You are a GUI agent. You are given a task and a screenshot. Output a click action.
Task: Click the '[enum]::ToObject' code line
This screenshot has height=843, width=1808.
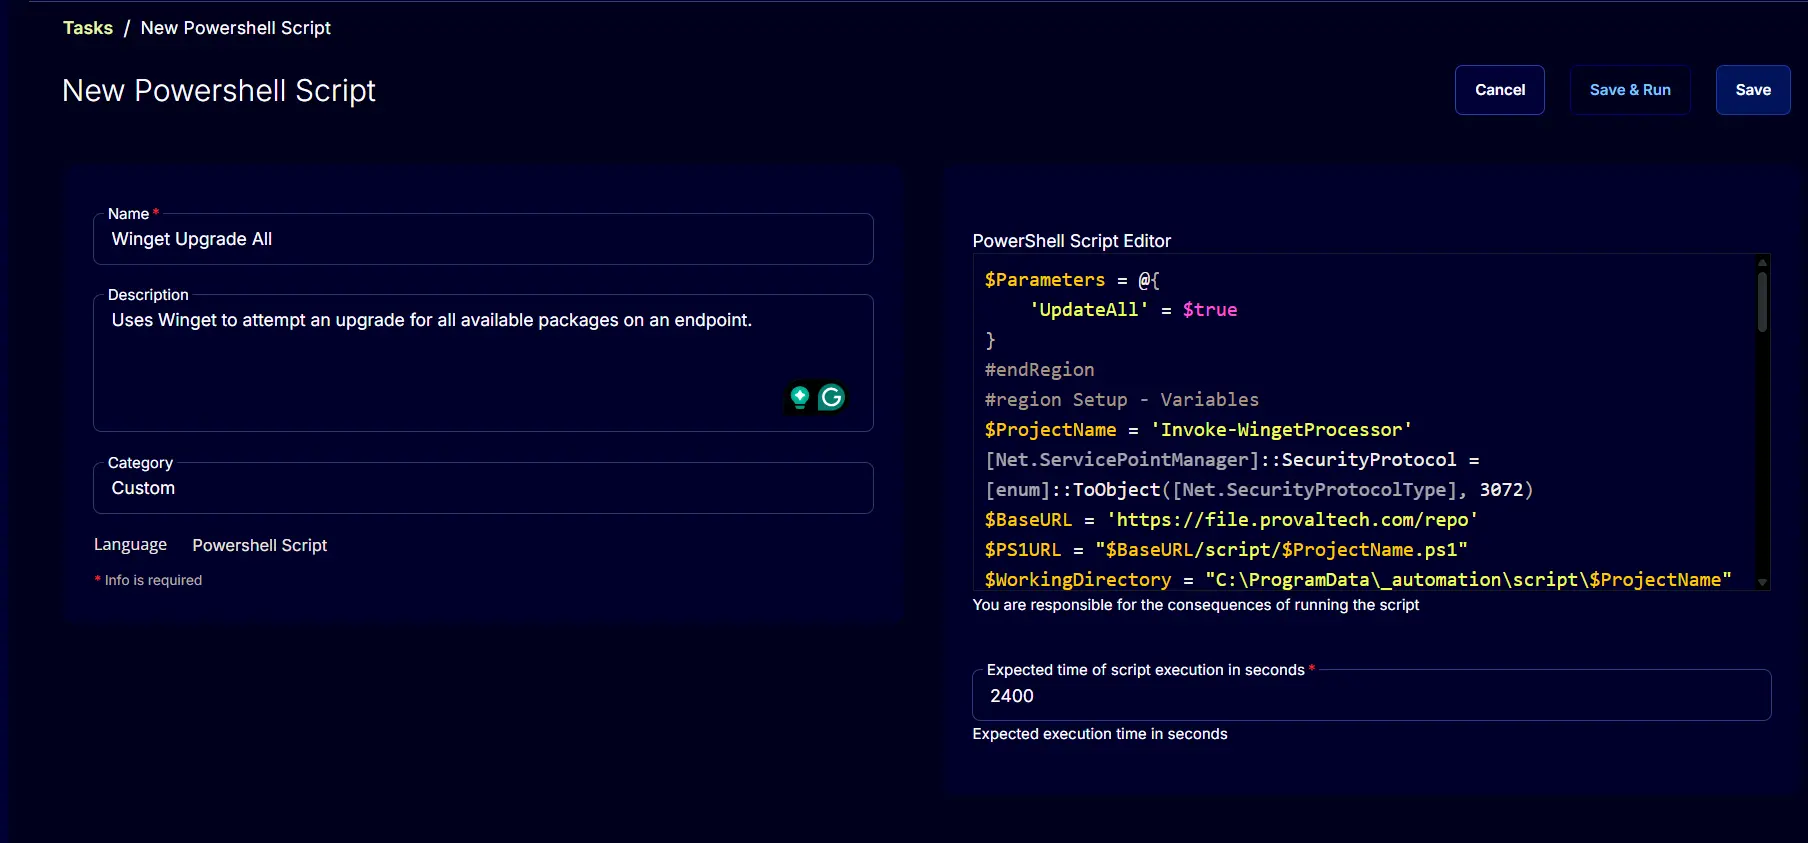click(x=1258, y=490)
